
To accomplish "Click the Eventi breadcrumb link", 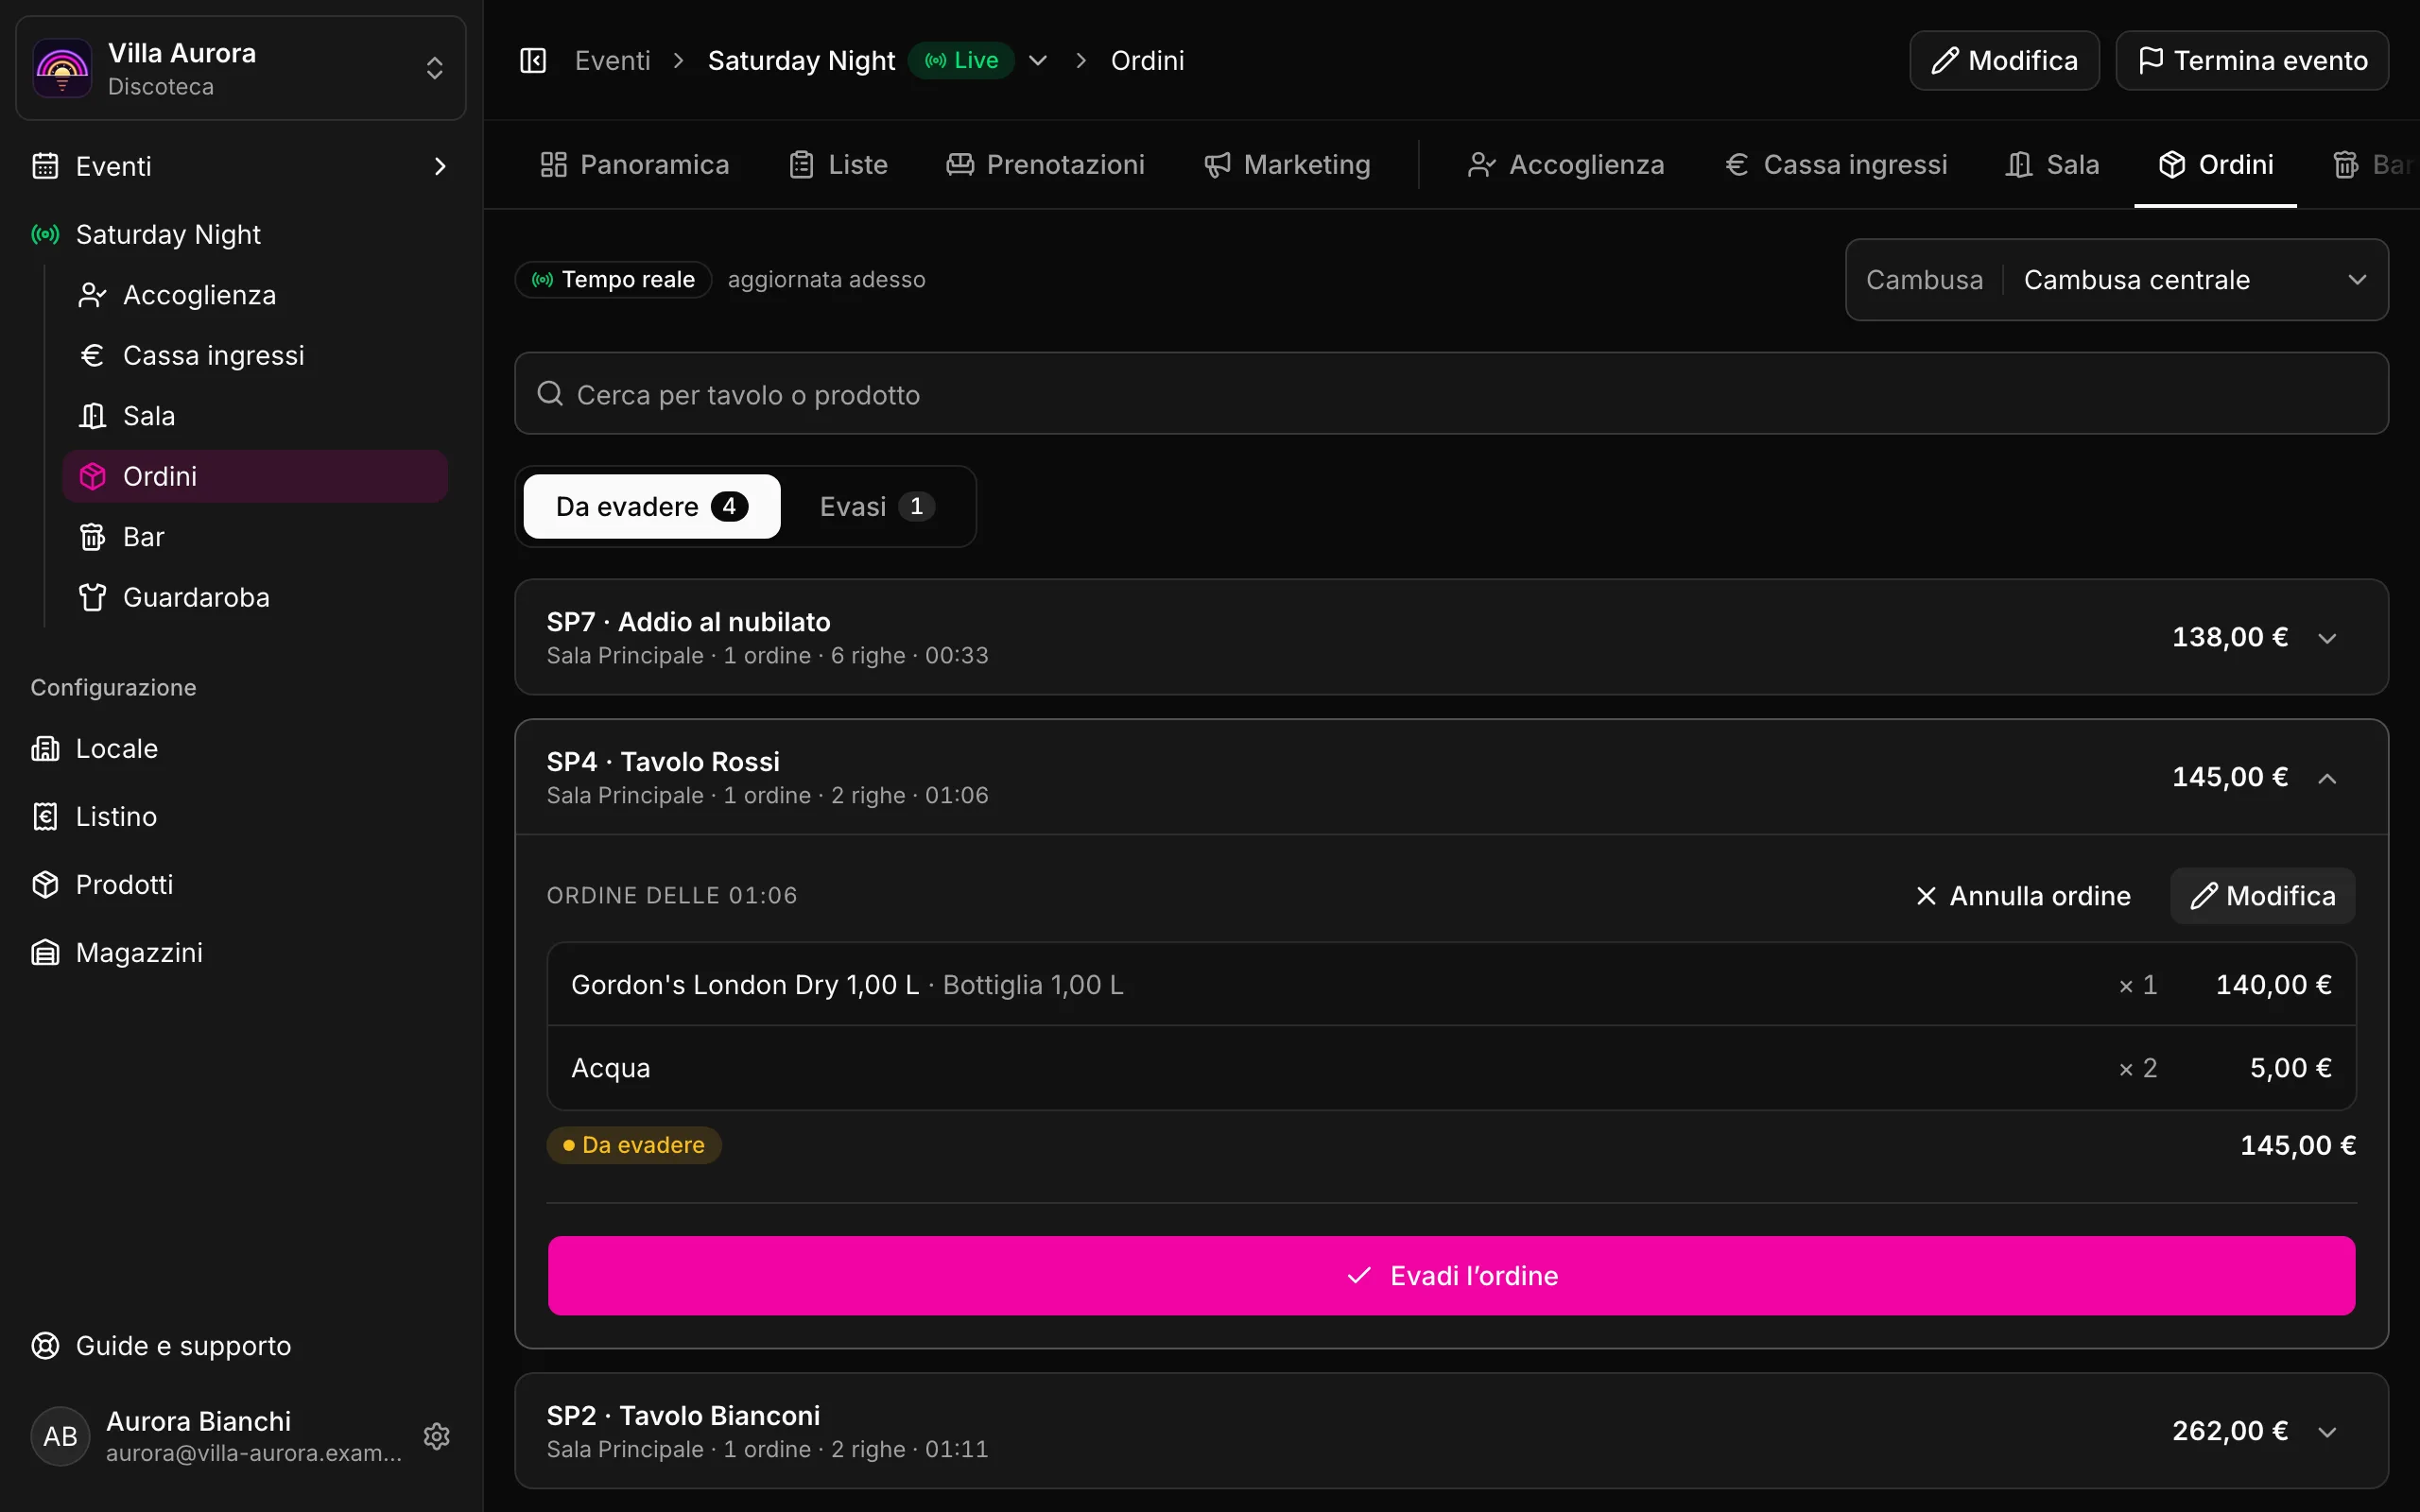I will pyautogui.click(x=613, y=61).
